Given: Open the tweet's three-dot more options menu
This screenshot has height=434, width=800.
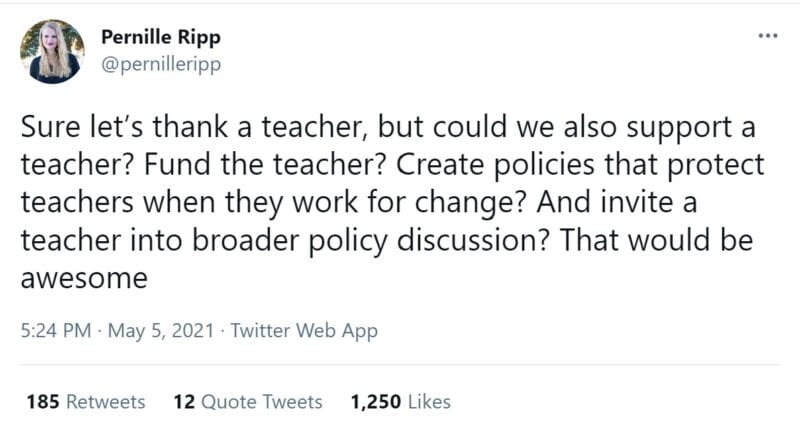Looking at the screenshot, I should tap(767, 36).
